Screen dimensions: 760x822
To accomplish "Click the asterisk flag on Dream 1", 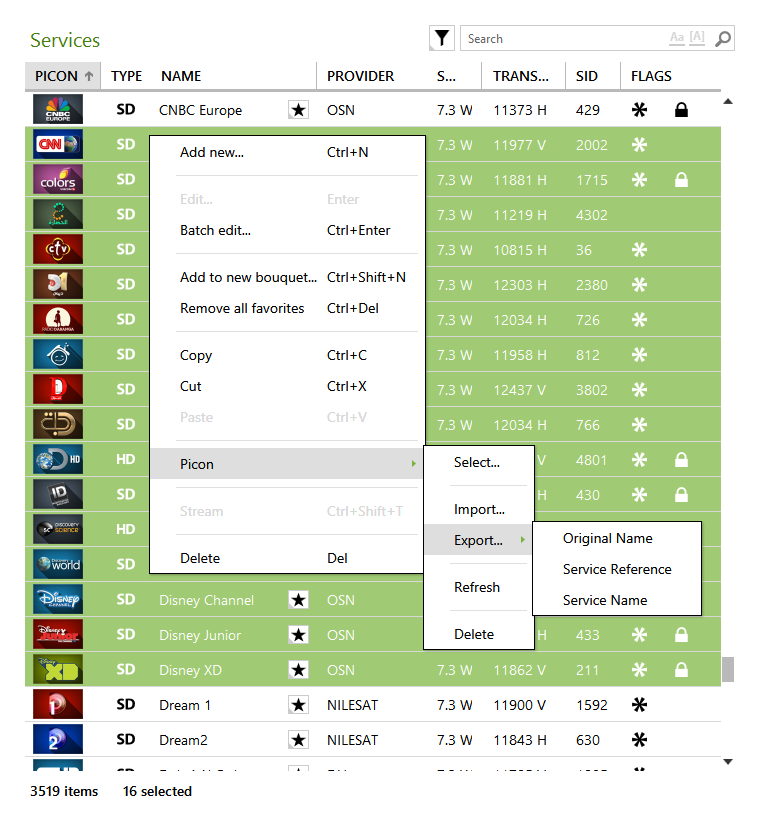I will [639, 705].
